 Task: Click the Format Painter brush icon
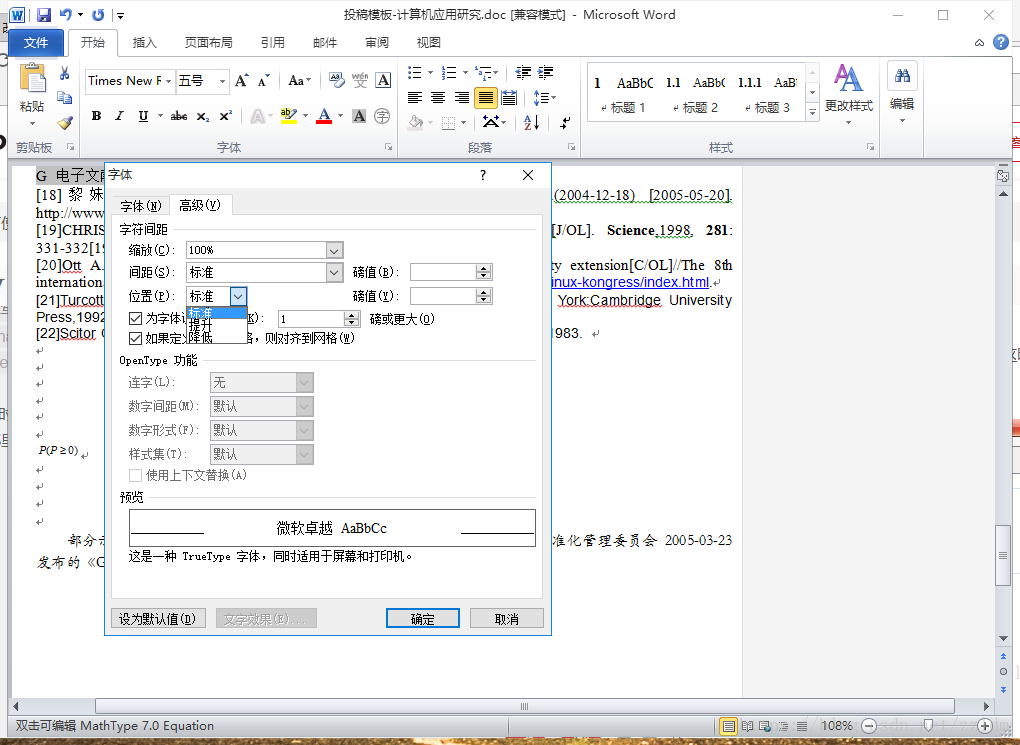coord(65,123)
